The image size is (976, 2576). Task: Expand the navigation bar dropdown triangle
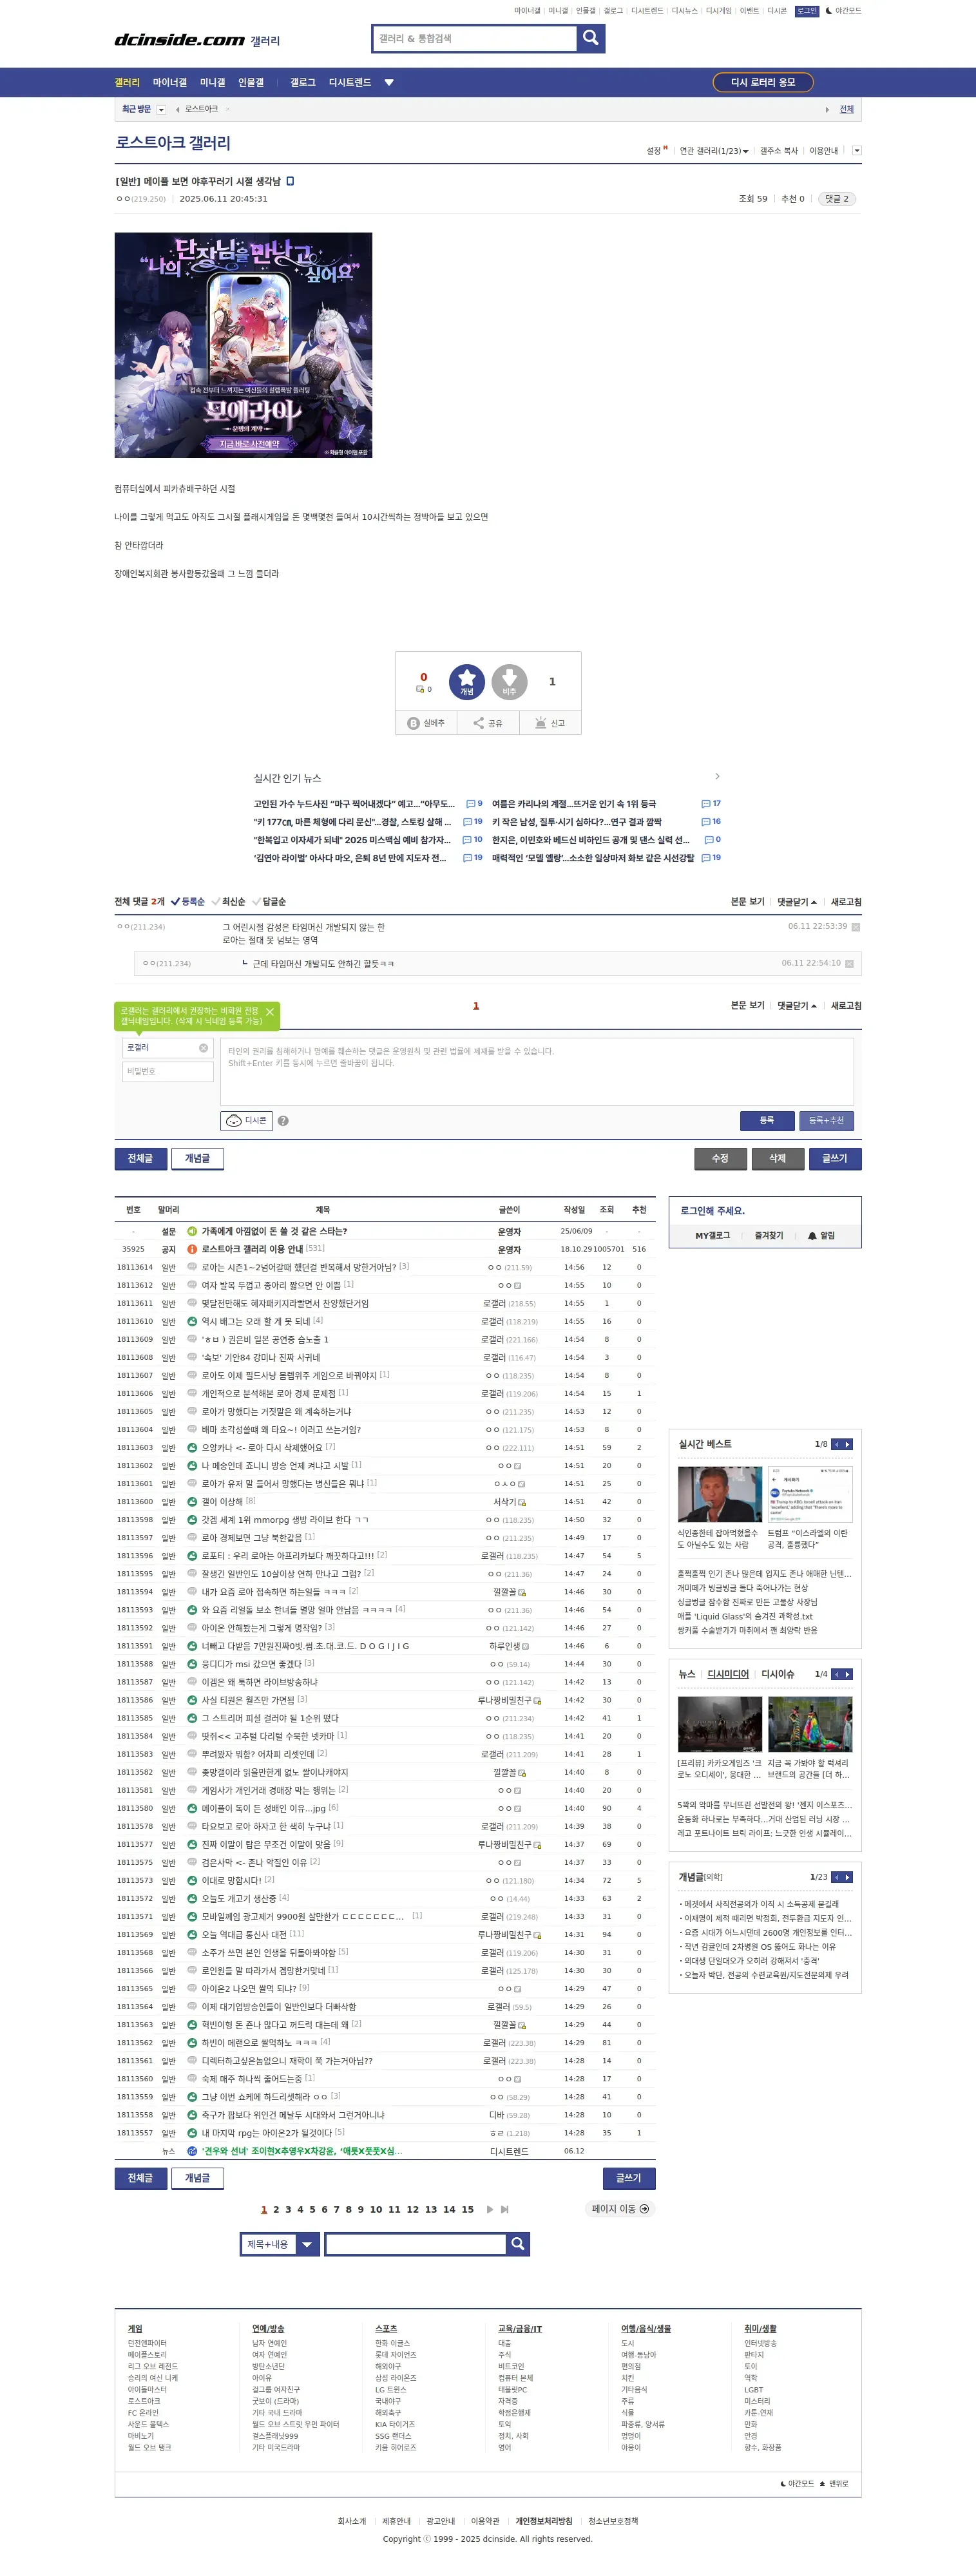[389, 83]
